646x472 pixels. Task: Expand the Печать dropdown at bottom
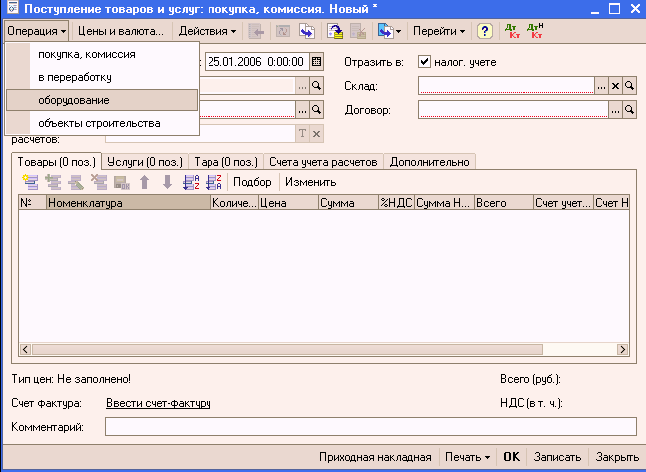tap(468, 456)
